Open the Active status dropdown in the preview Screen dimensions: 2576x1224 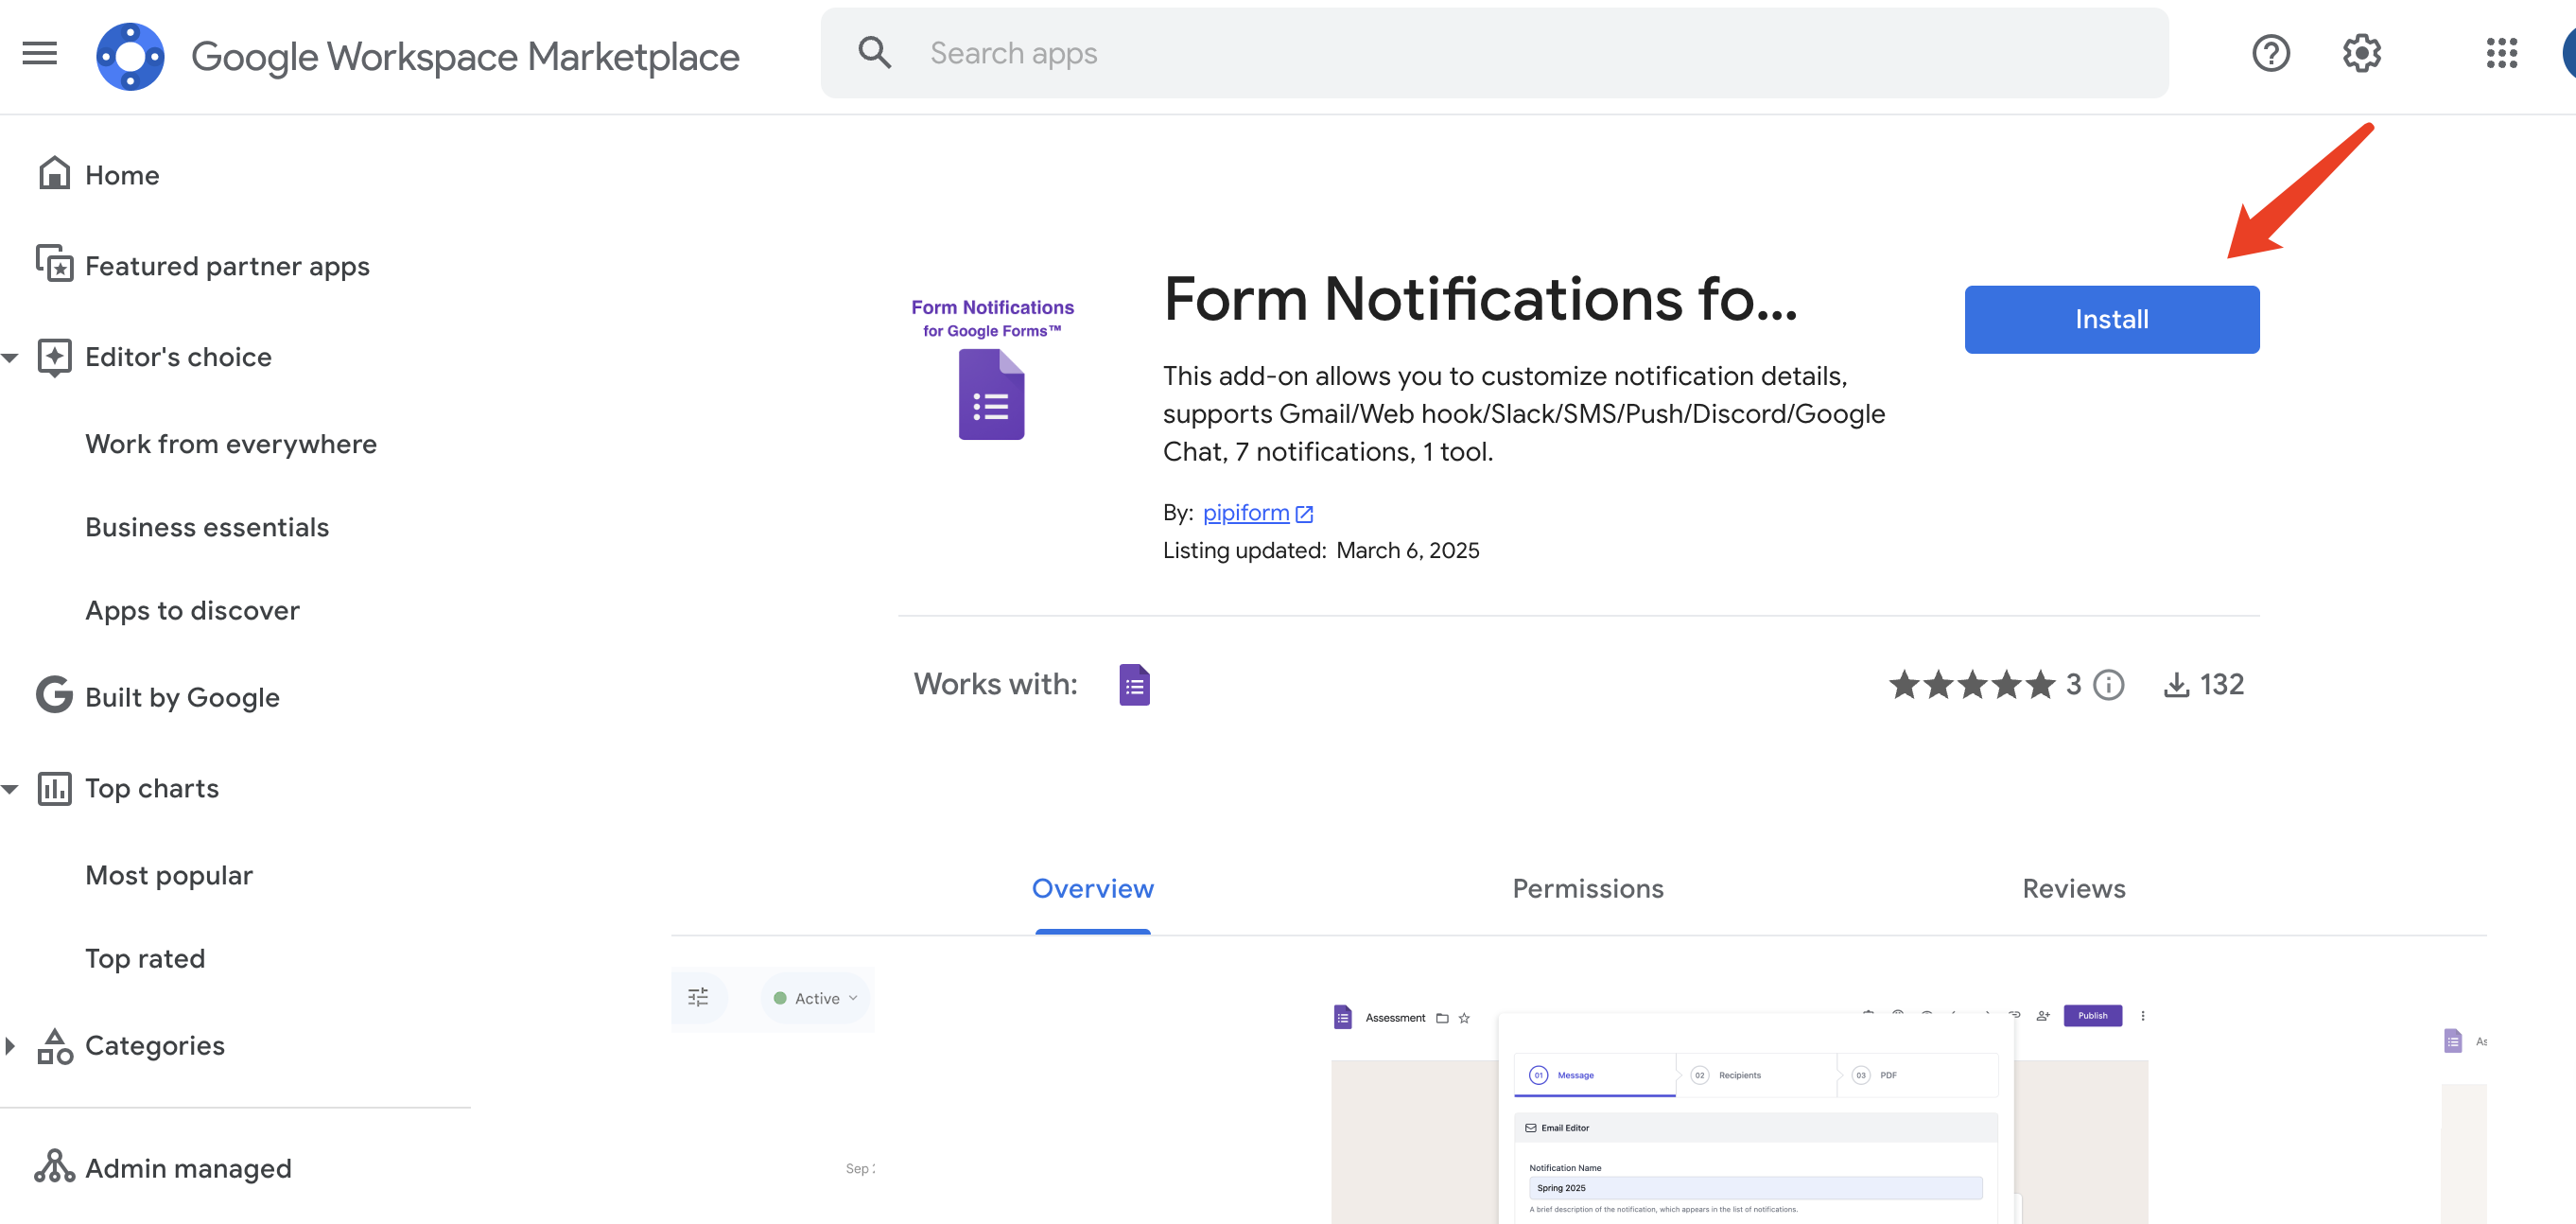point(815,997)
